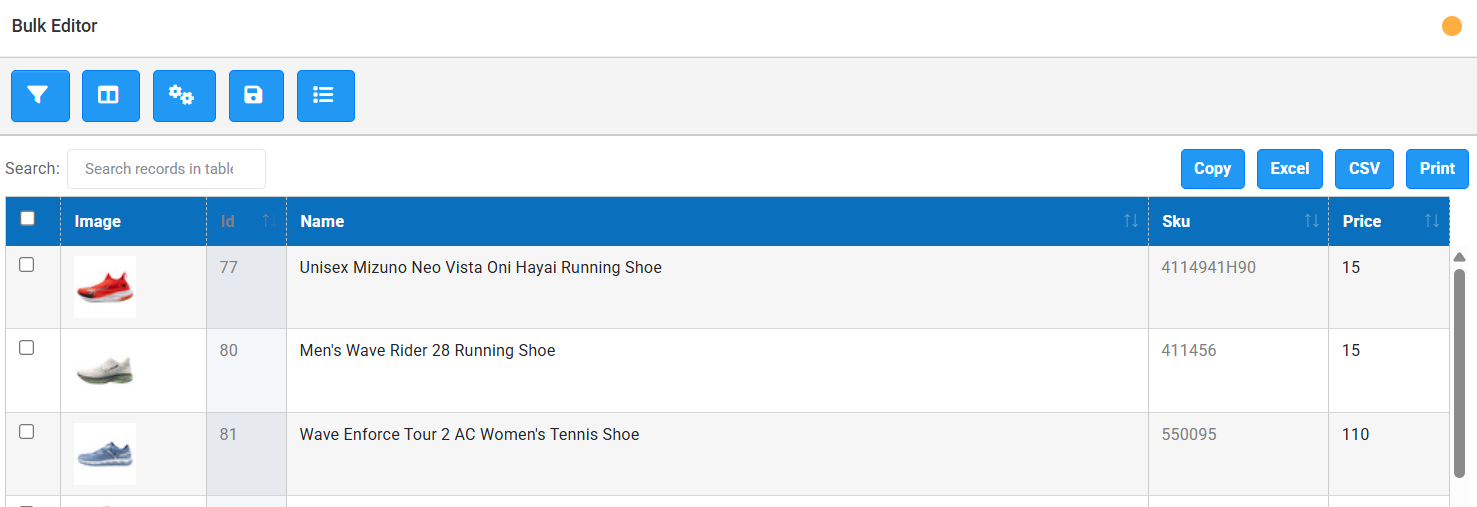The width and height of the screenshot is (1477, 507).
Task: Export table using the CSV button
Action: click(1364, 169)
